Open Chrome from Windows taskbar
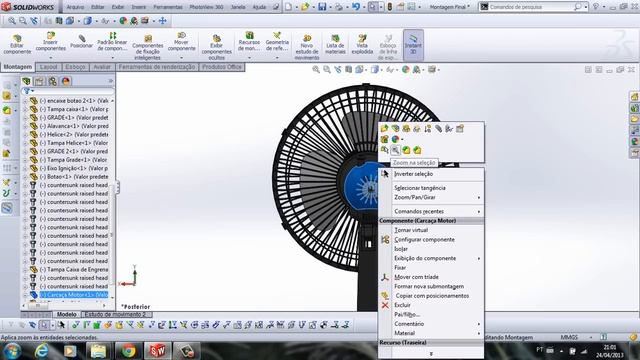This screenshot has height=360, width=640. tap(128, 351)
